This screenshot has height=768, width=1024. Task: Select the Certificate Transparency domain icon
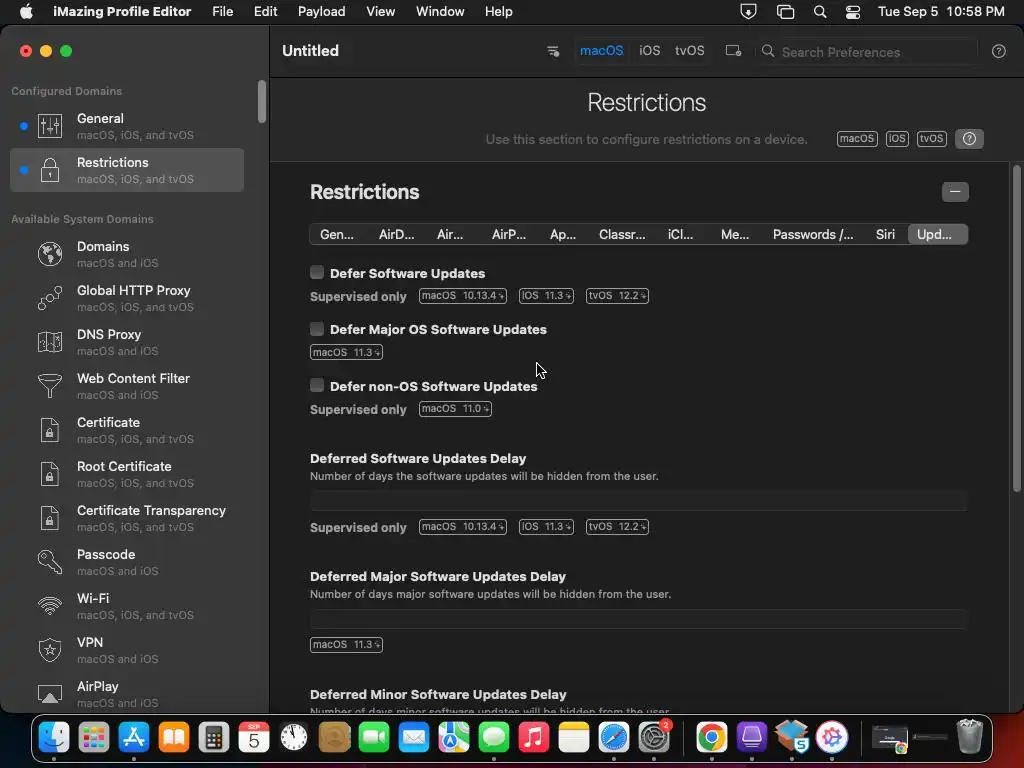(50, 518)
